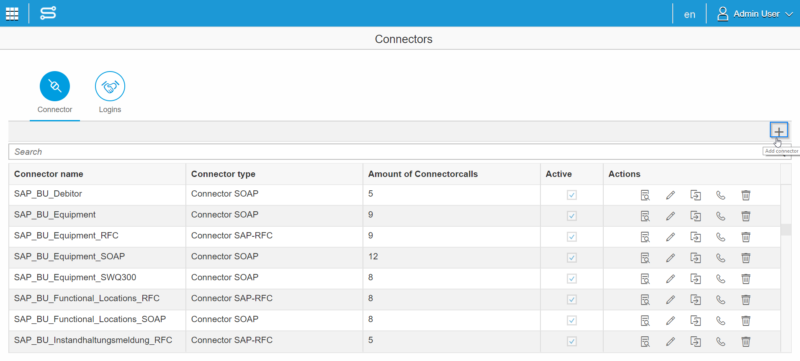Screen dimensions: 800x361
Task: Select the SAP_BU_Functional_Locations_SOAP name cell
Action: 97,320
